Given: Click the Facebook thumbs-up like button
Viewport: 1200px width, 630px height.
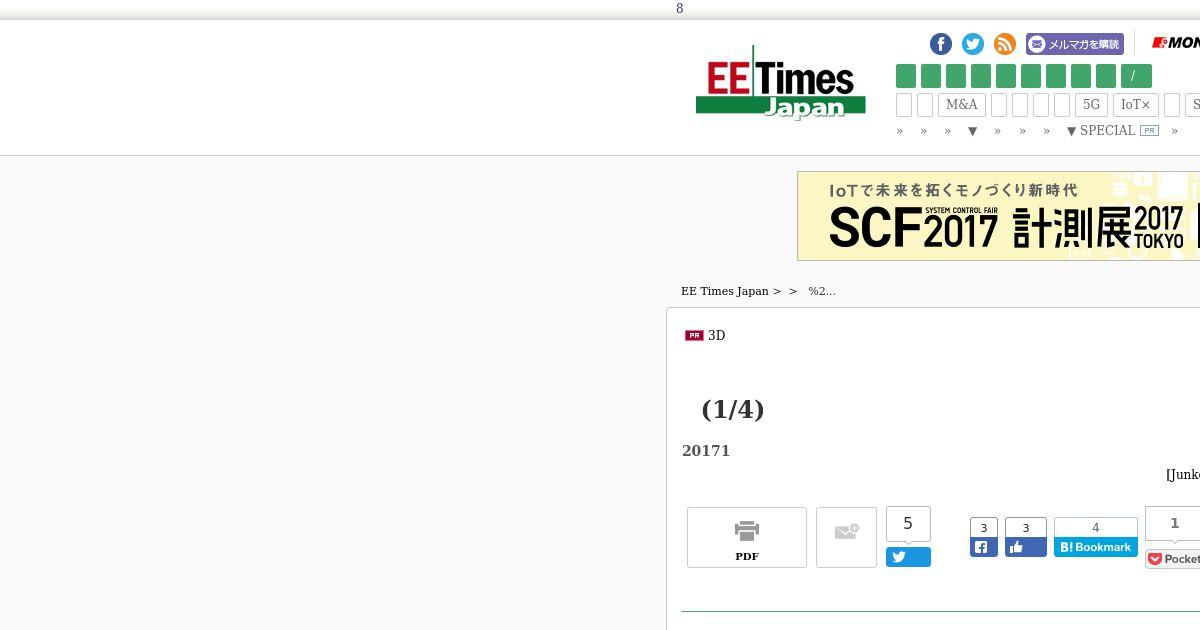Looking at the screenshot, I should [1026, 547].
